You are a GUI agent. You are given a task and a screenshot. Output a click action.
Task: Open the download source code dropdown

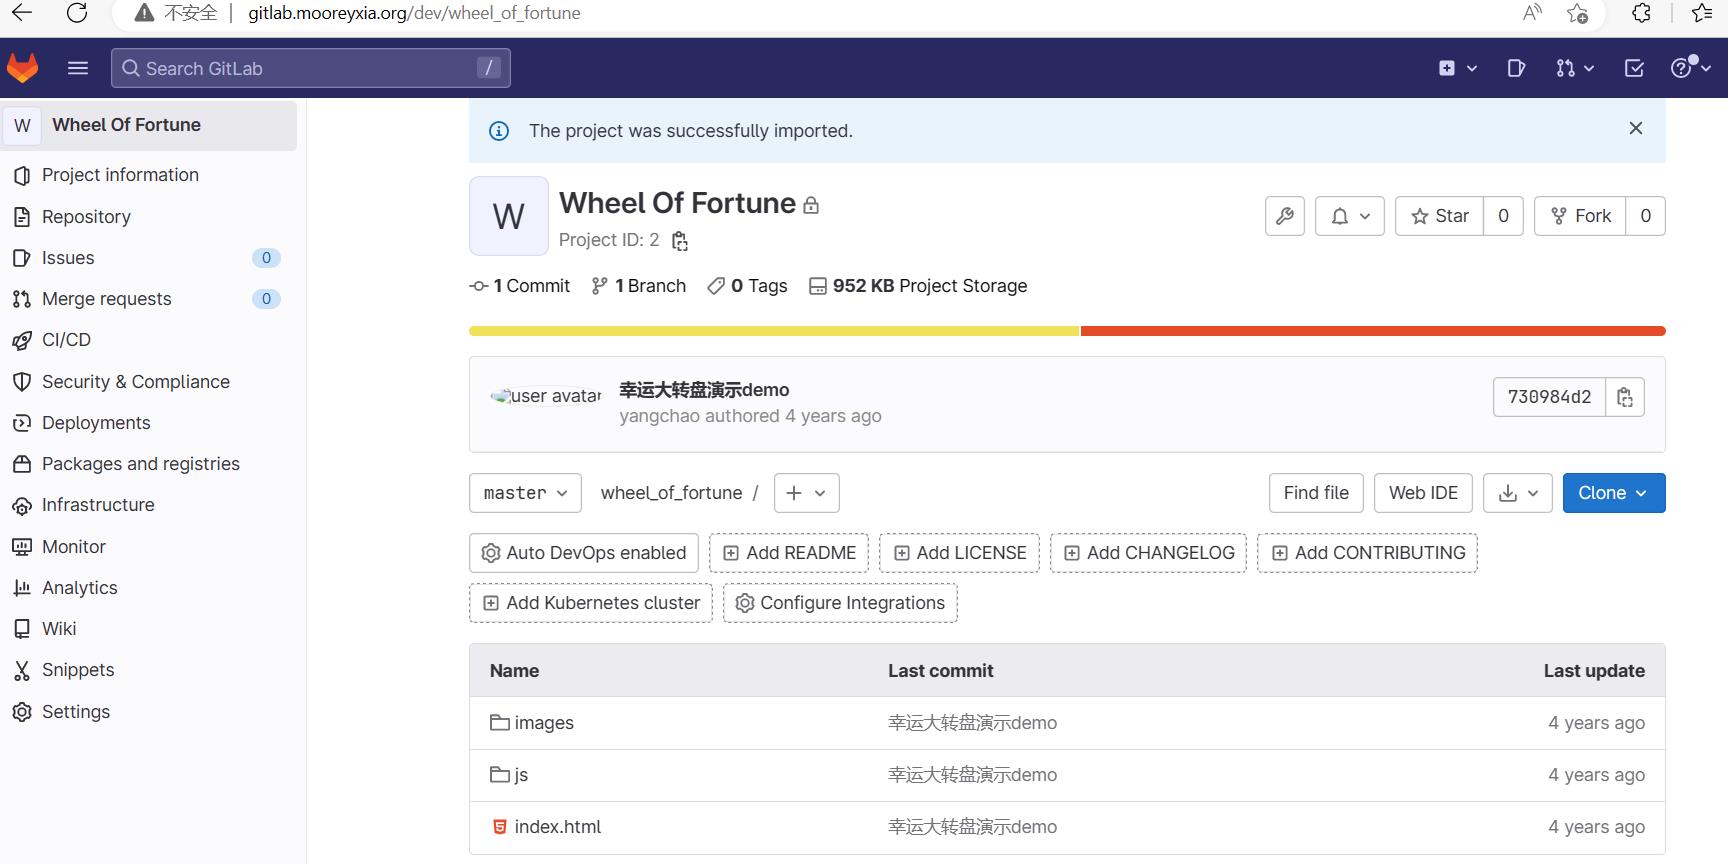[1518, 493]
